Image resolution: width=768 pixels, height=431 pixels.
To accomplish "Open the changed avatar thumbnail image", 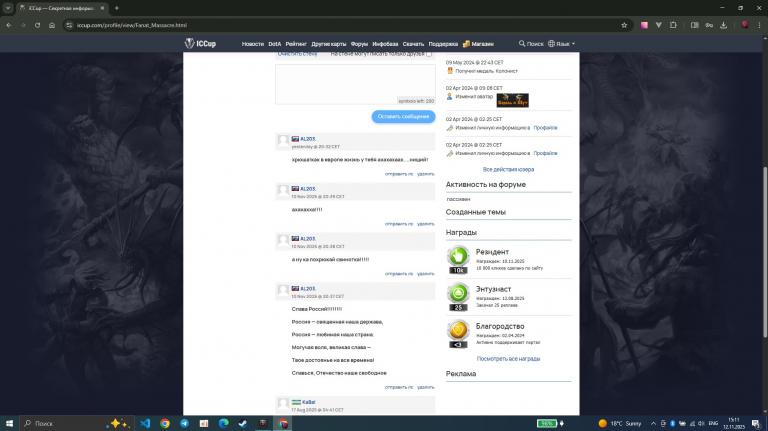I will tap(512, 100).
